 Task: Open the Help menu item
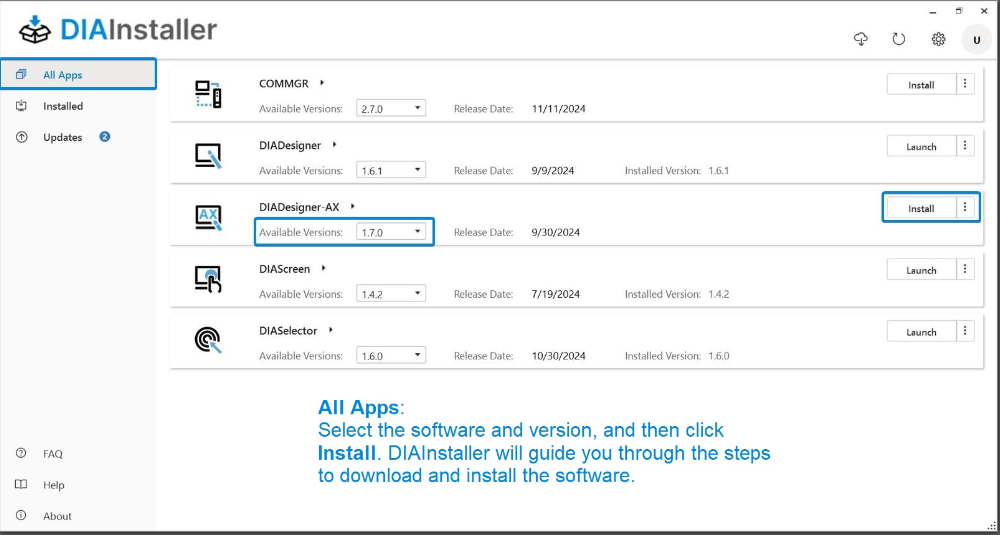pyautogui.click(x=78, y=485)
